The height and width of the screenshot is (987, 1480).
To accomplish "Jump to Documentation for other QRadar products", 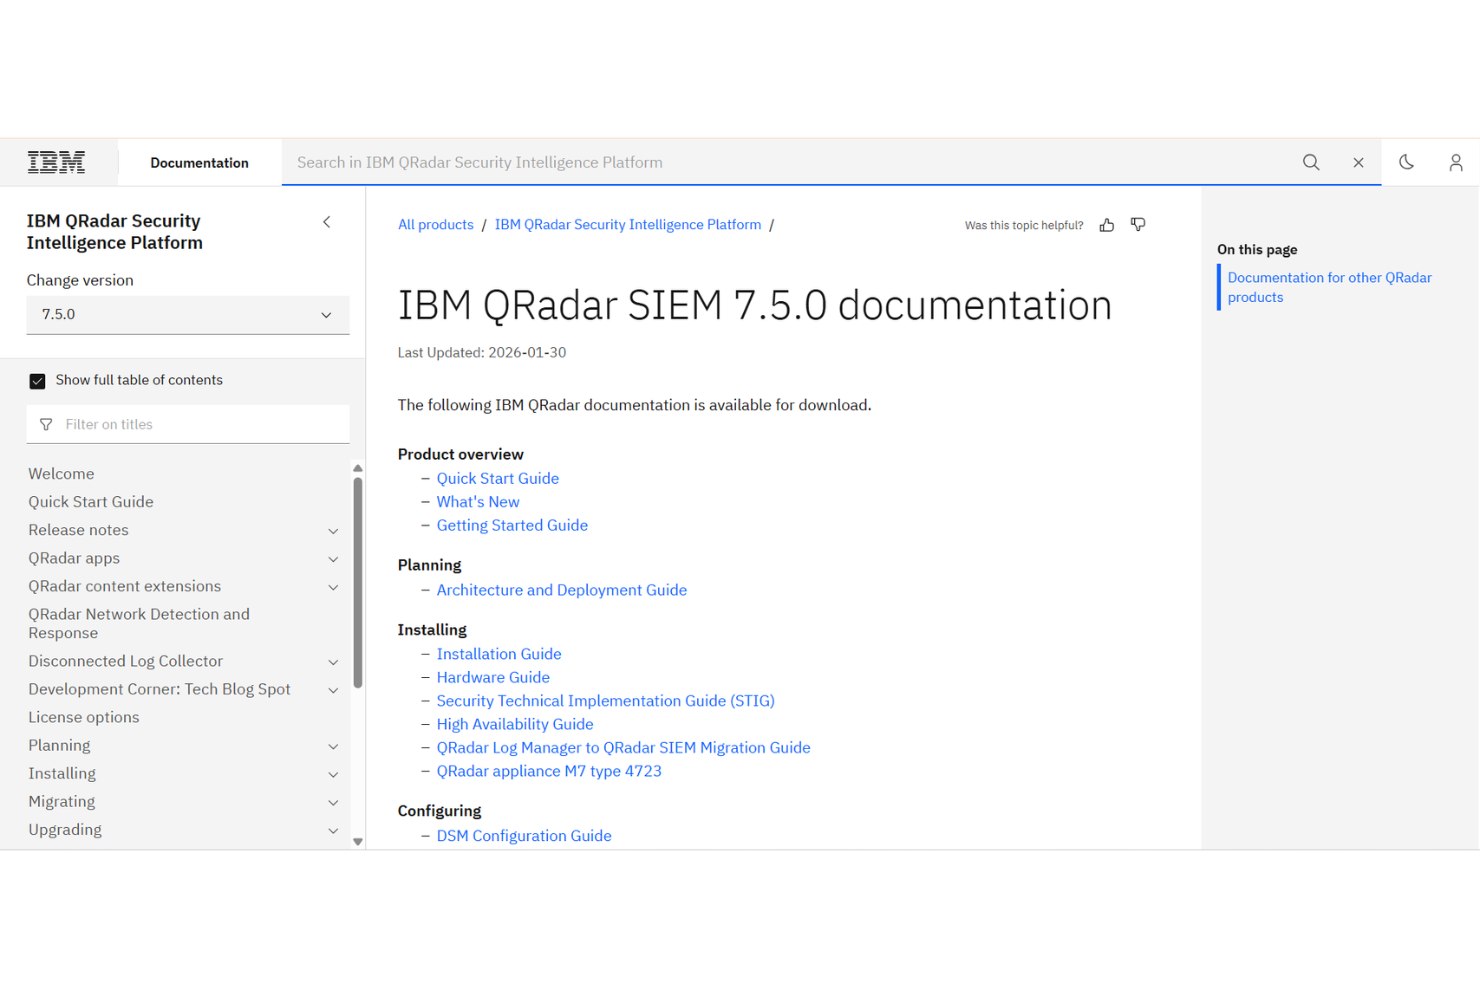I will coord(1329,287).
